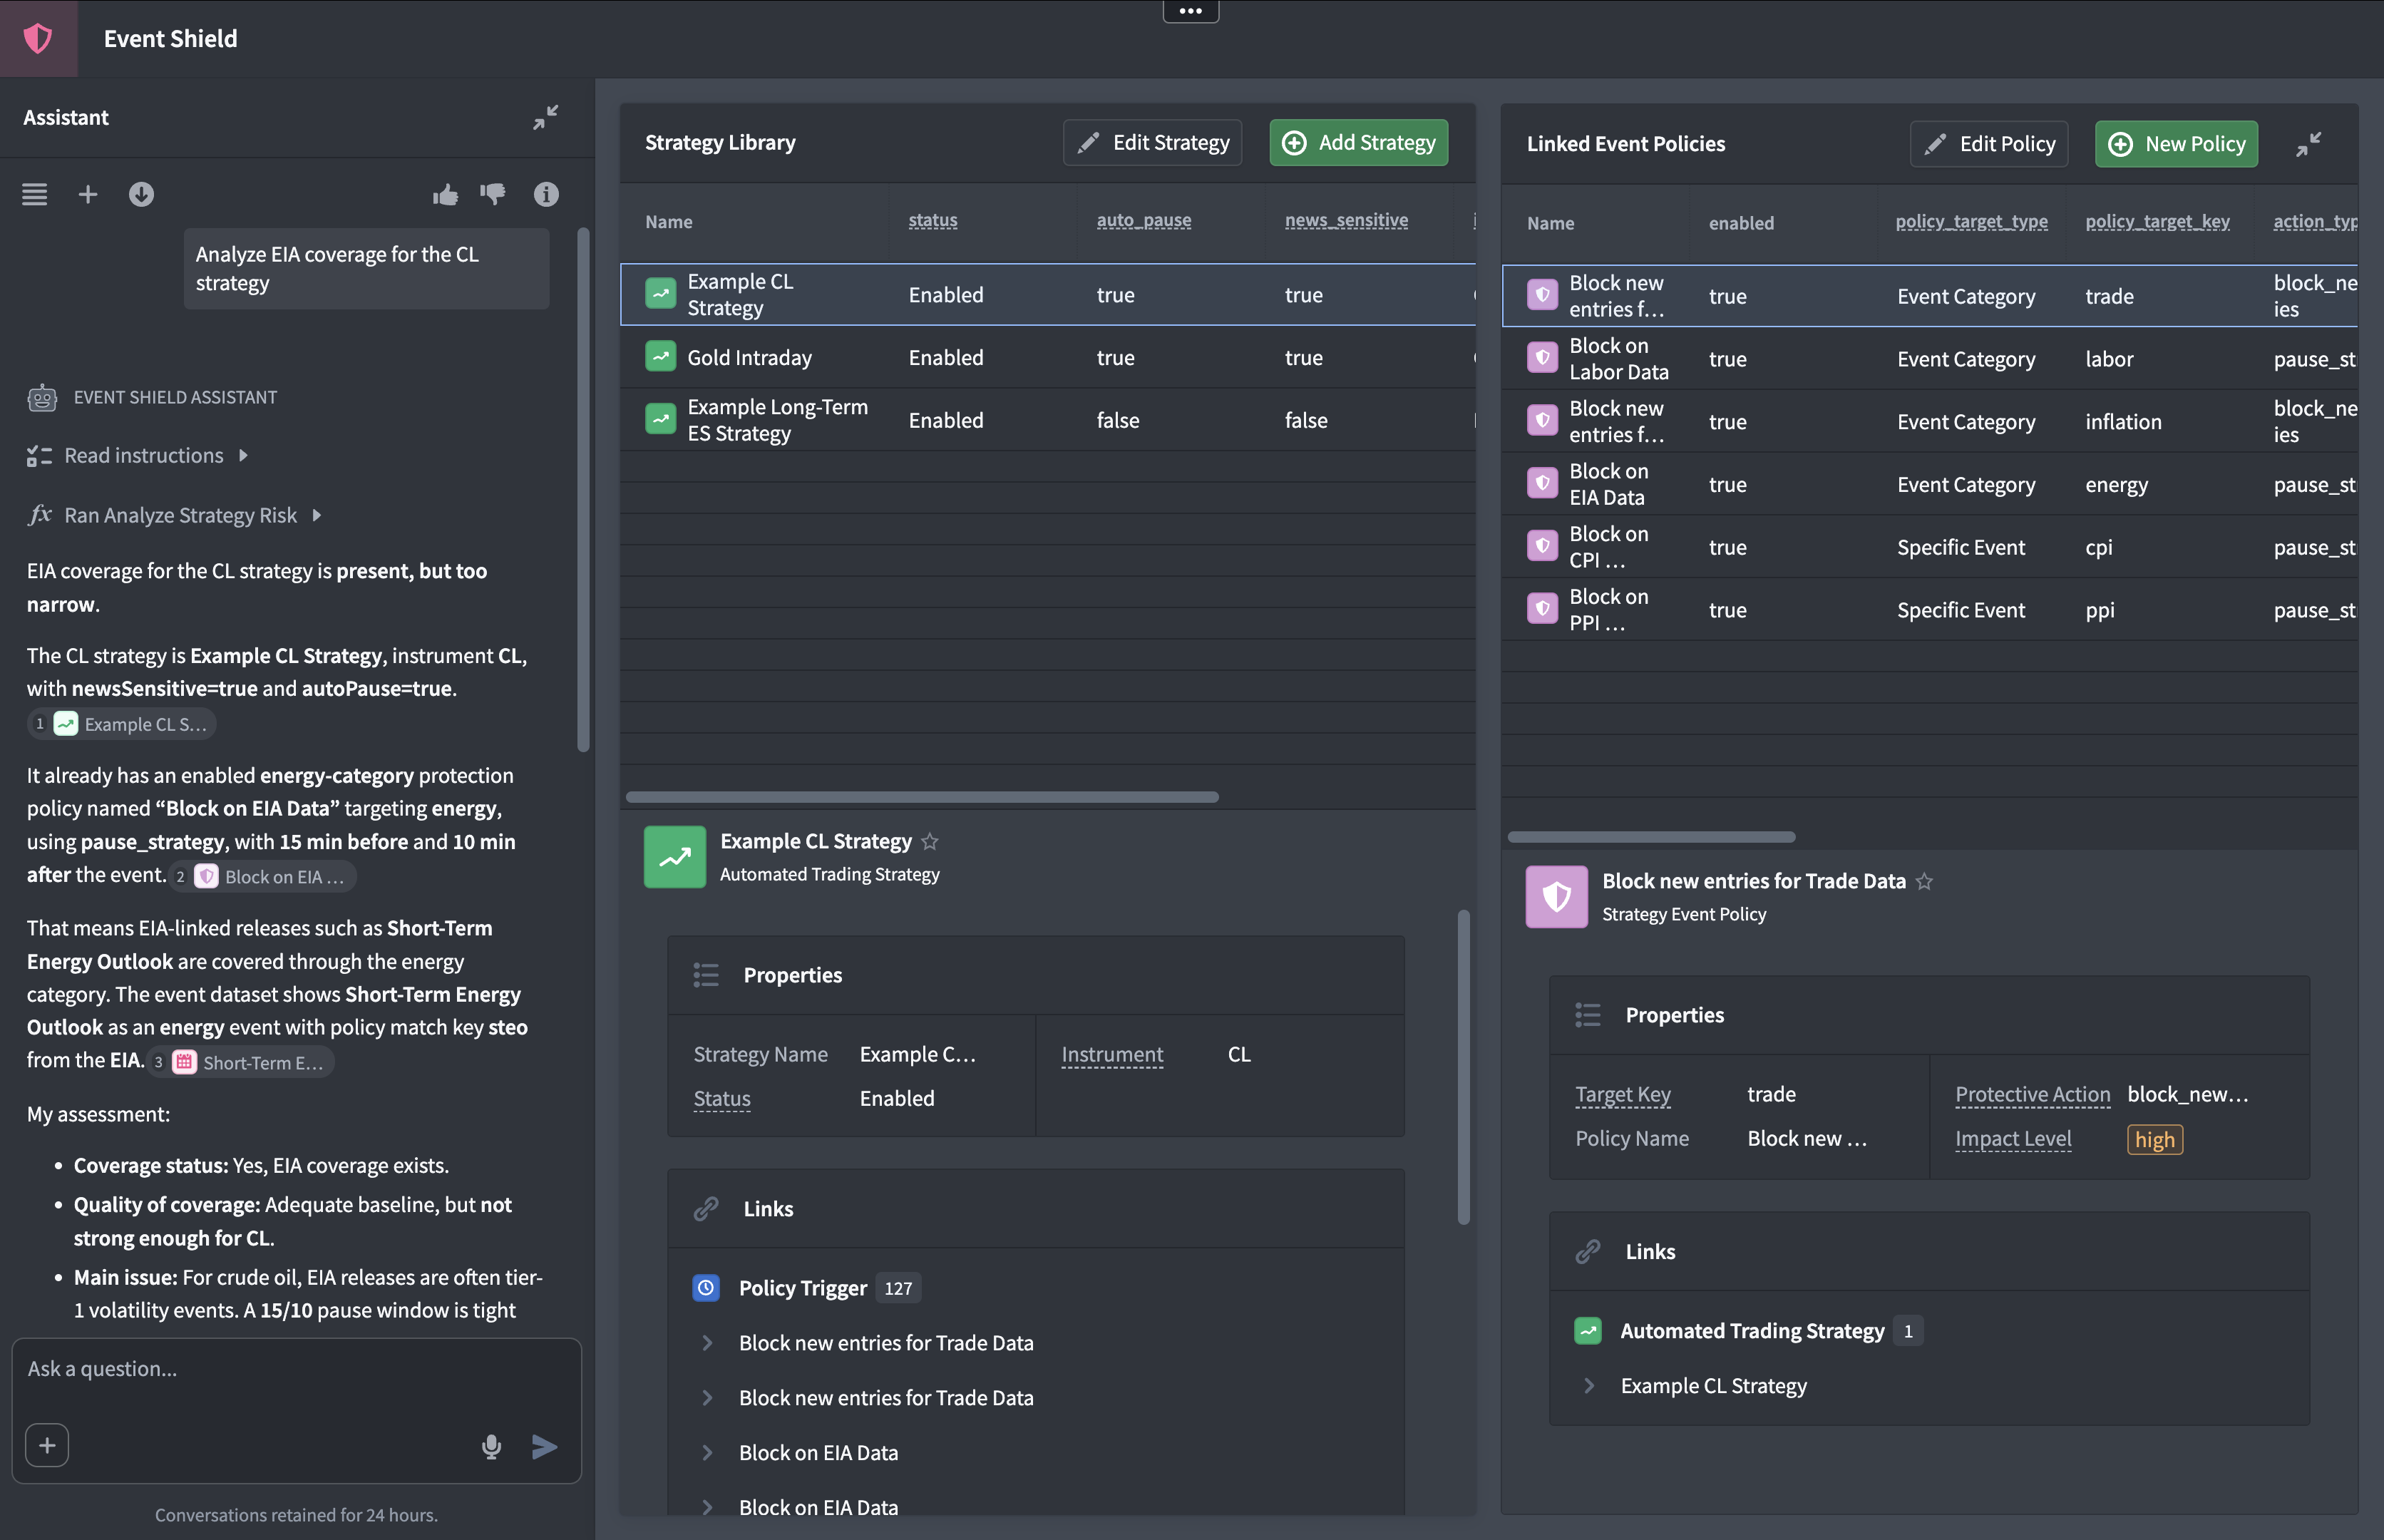Open Block on EIA citation chip
Viewport: 2384px width, 1540px height.
(x=263, y=877)
